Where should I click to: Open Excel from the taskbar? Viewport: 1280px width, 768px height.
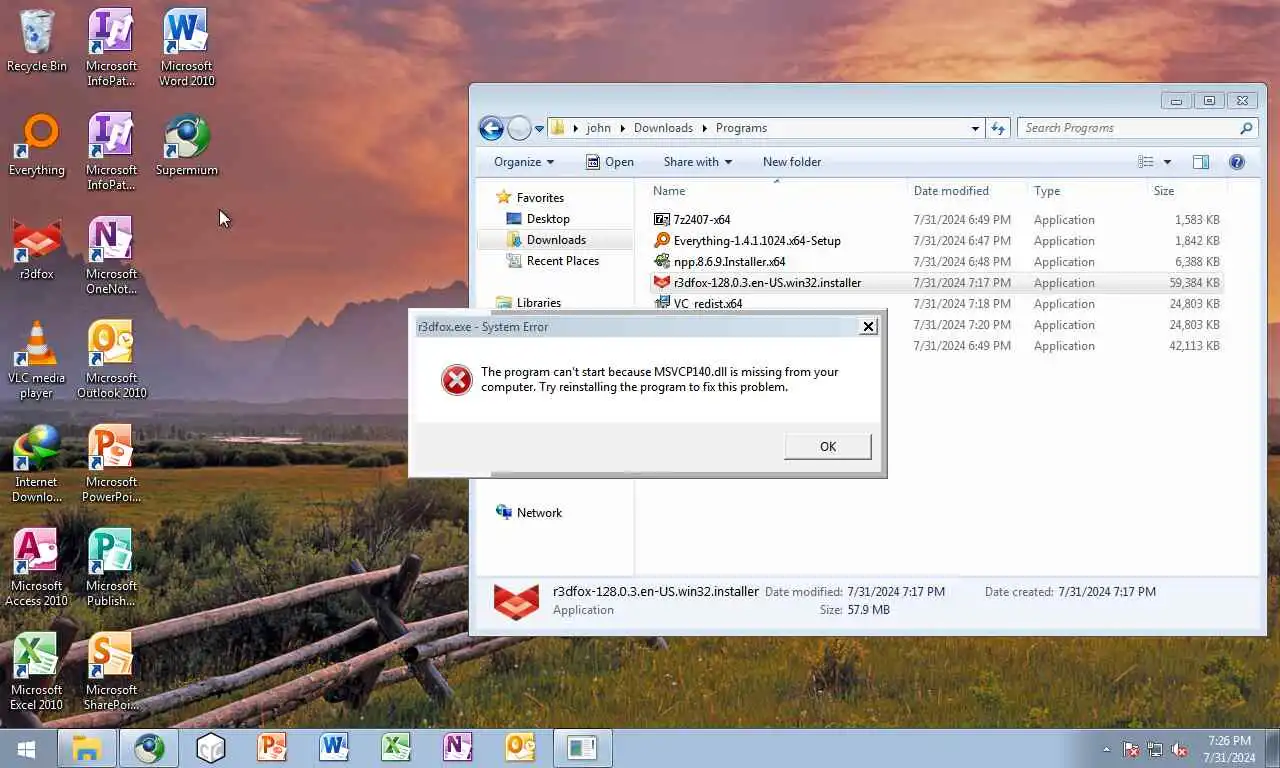396,748
